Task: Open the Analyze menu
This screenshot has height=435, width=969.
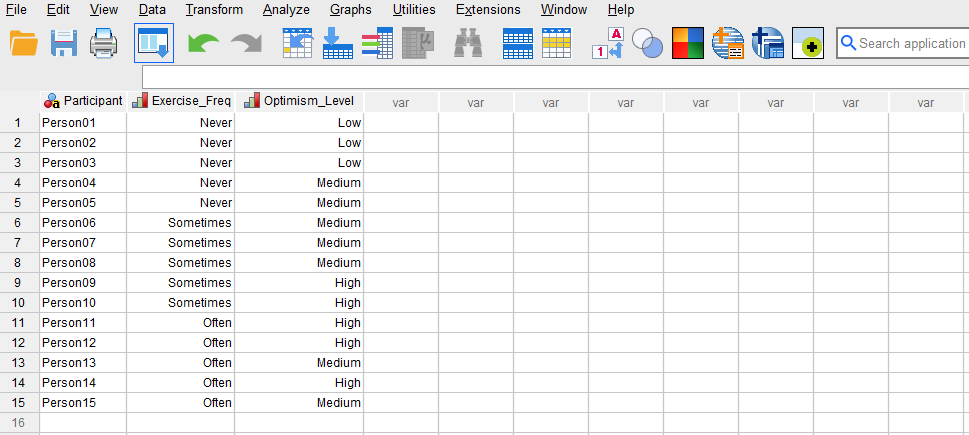Action: point(286,10)
